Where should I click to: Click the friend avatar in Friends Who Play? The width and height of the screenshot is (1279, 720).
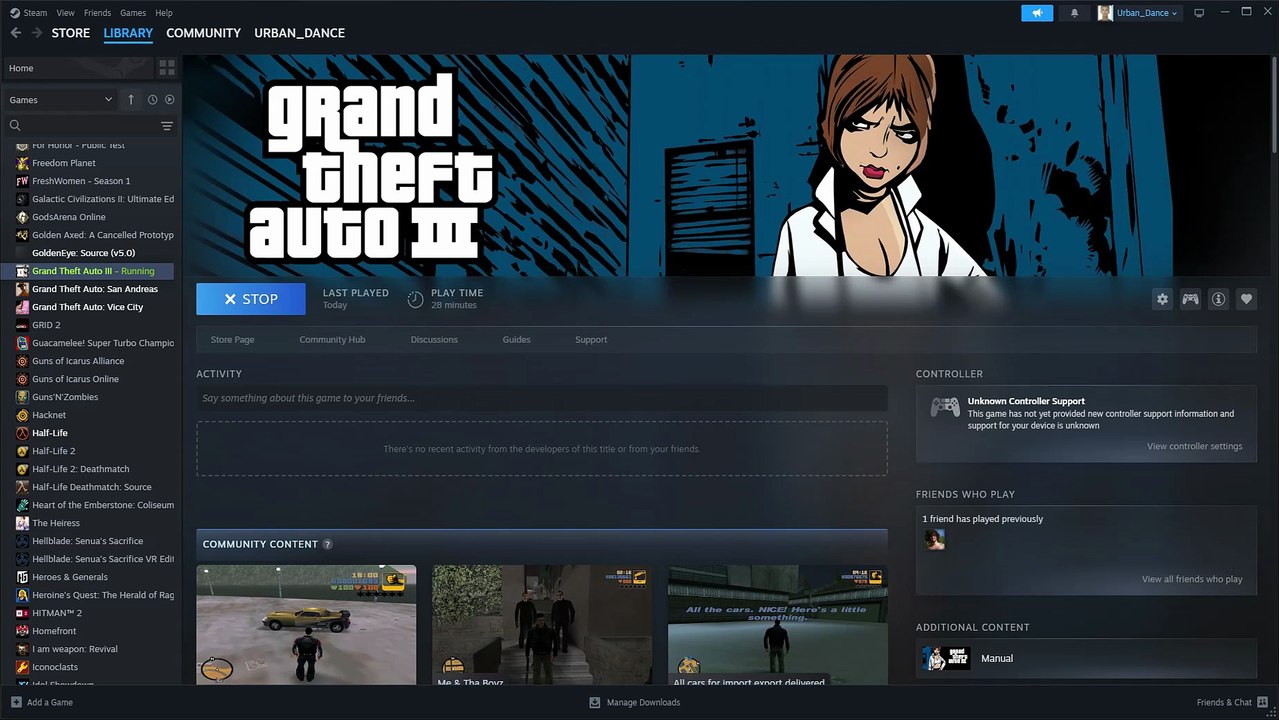[x=934, y=540]
